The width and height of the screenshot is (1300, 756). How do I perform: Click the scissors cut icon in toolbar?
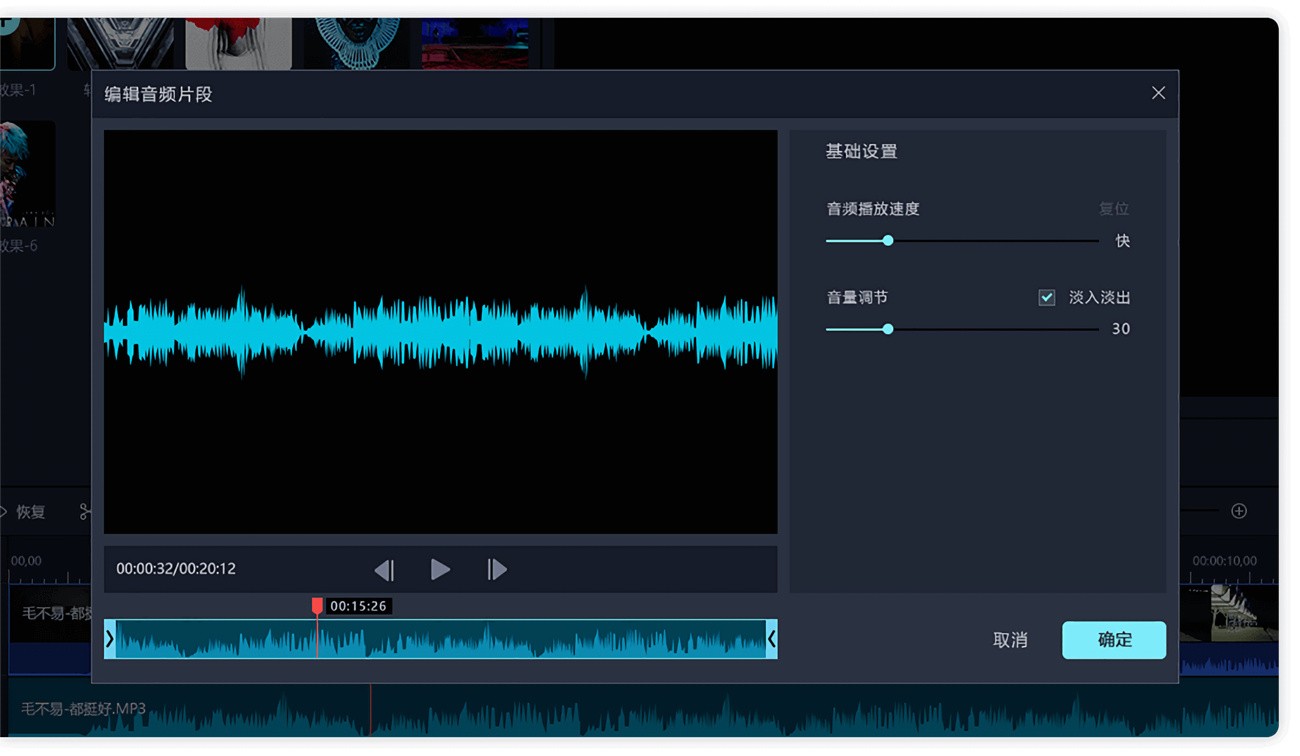(85, 512)
